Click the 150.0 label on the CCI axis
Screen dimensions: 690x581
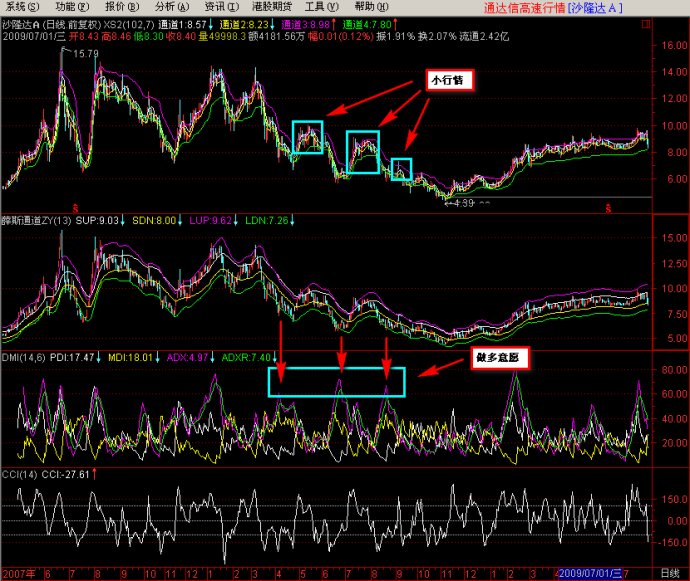[x=674, y=500]
